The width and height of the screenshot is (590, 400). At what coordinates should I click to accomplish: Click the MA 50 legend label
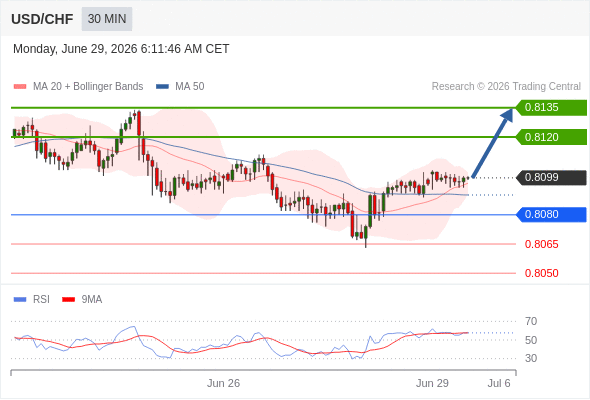click(190, 87)
